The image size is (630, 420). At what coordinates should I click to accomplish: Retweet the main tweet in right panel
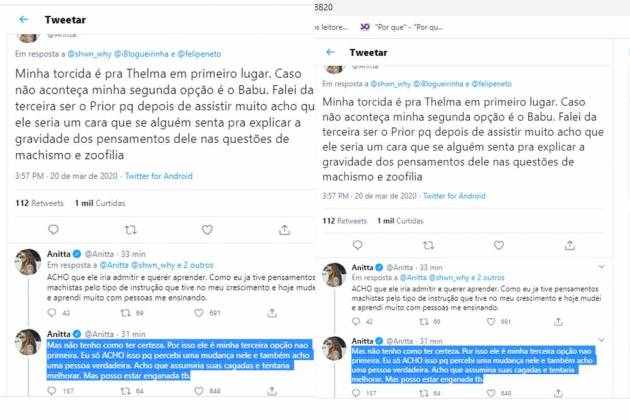(x=428, y=245)
